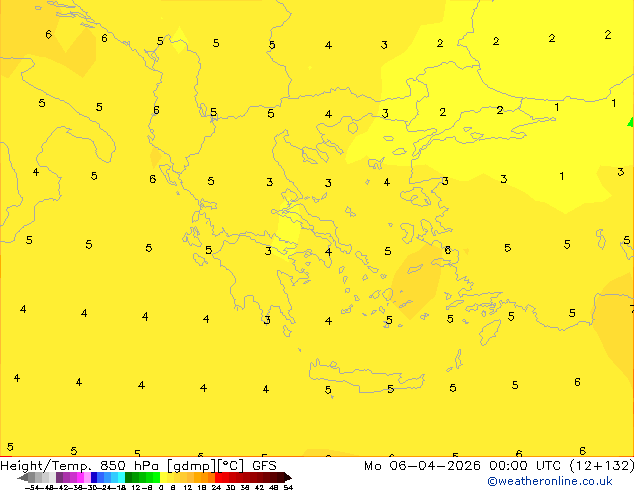Click the '00:00 UTC' time label
The image size is (634, 490).
tap(525, 466)
